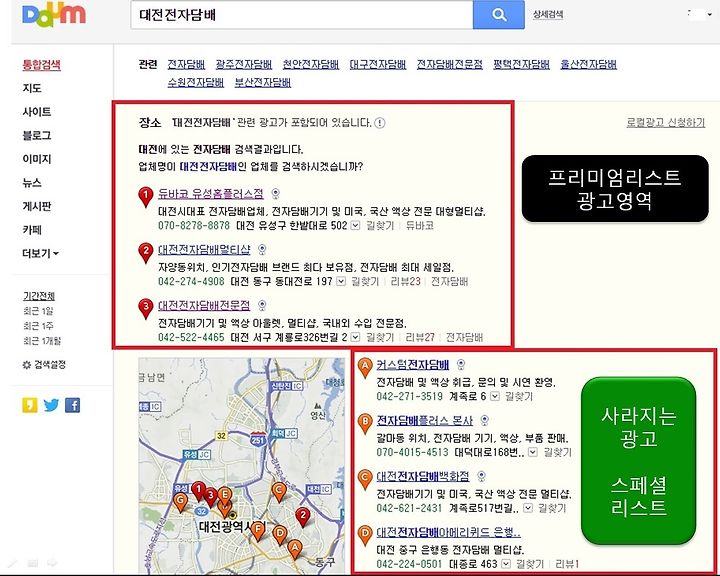Select 기간전체 period filter
This screenshot has height=576, width=720.
39,296
